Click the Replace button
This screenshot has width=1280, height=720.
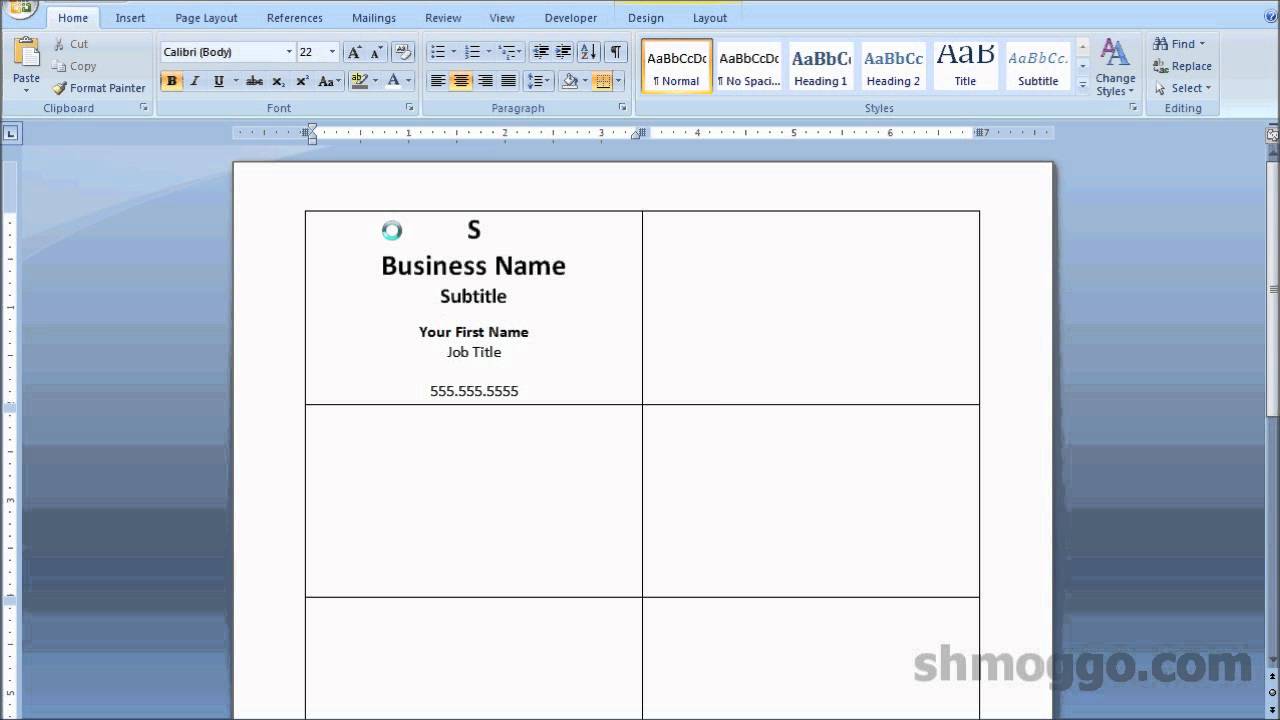click(1183, 66)
